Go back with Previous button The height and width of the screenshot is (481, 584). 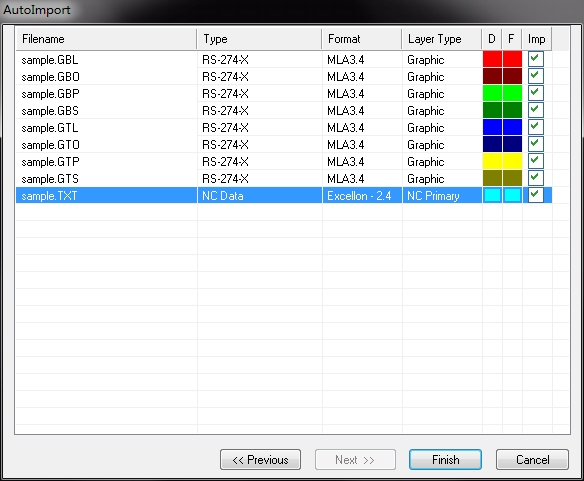tap(260, 459)
